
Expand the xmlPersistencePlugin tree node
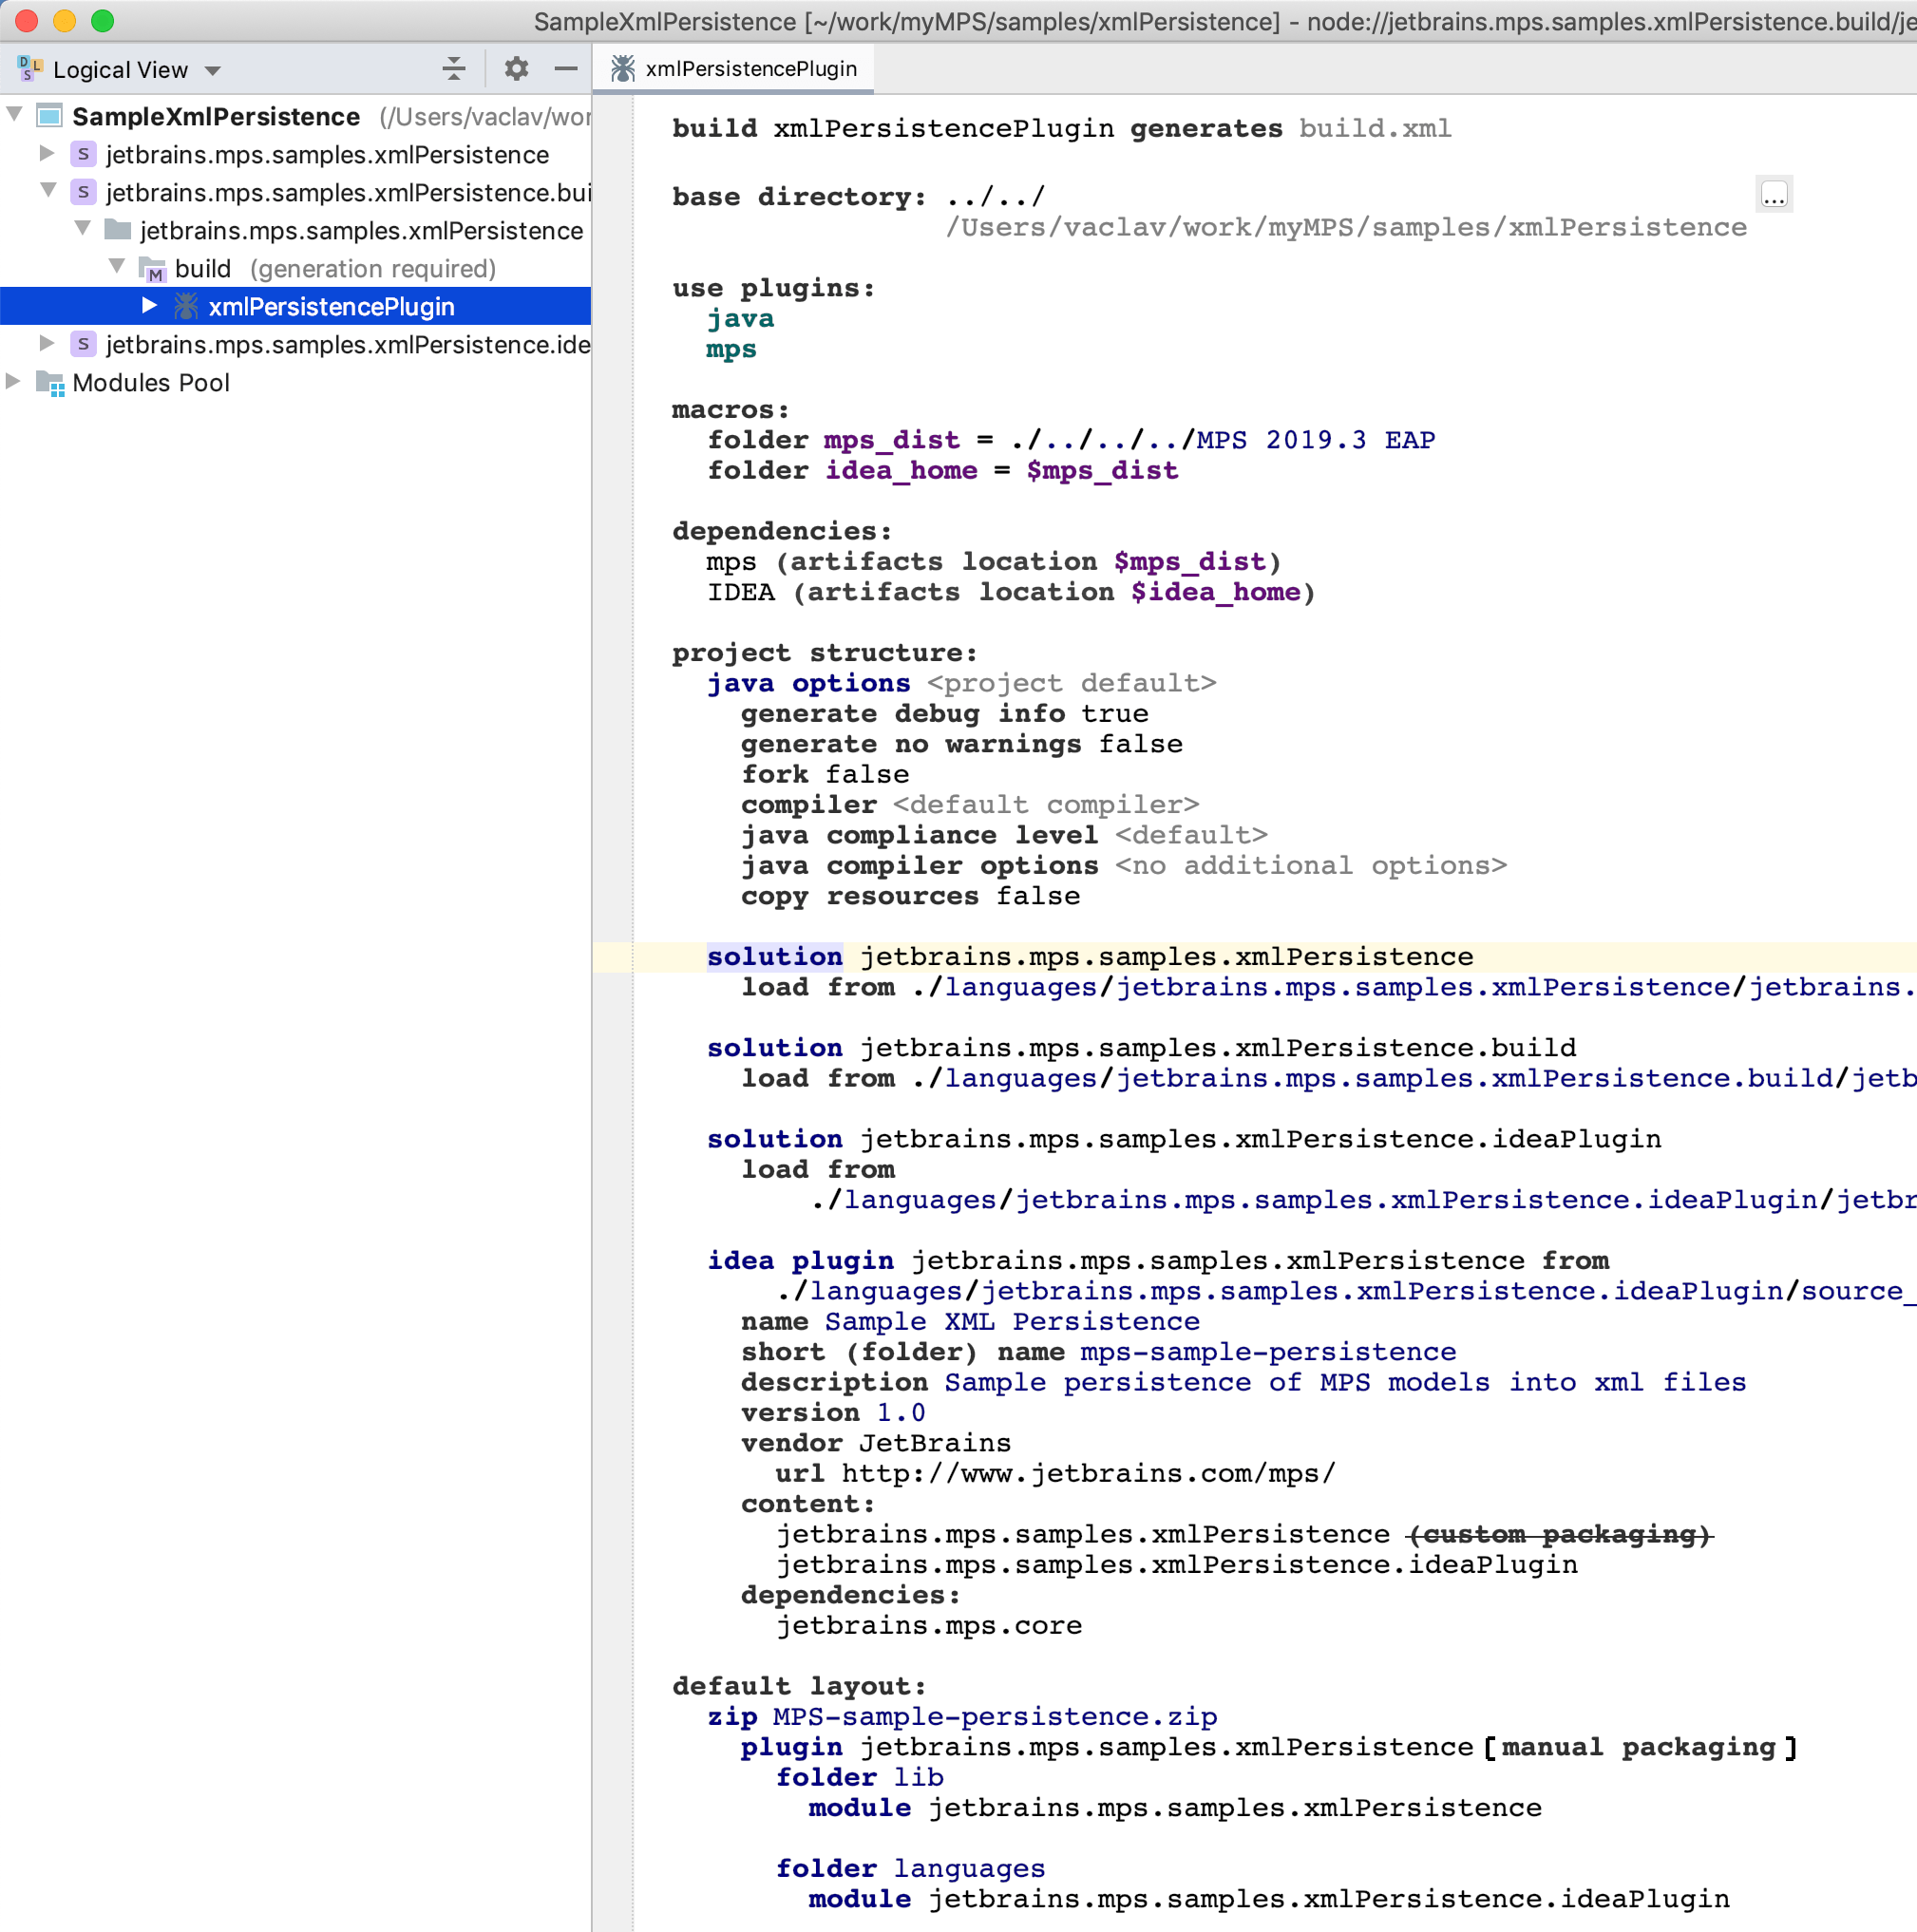149,306
